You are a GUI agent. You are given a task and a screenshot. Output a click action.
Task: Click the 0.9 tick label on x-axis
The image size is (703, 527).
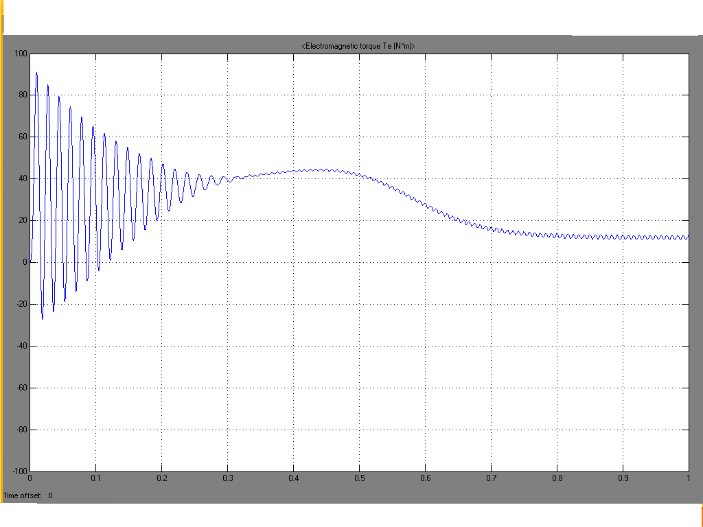(622, 479)
